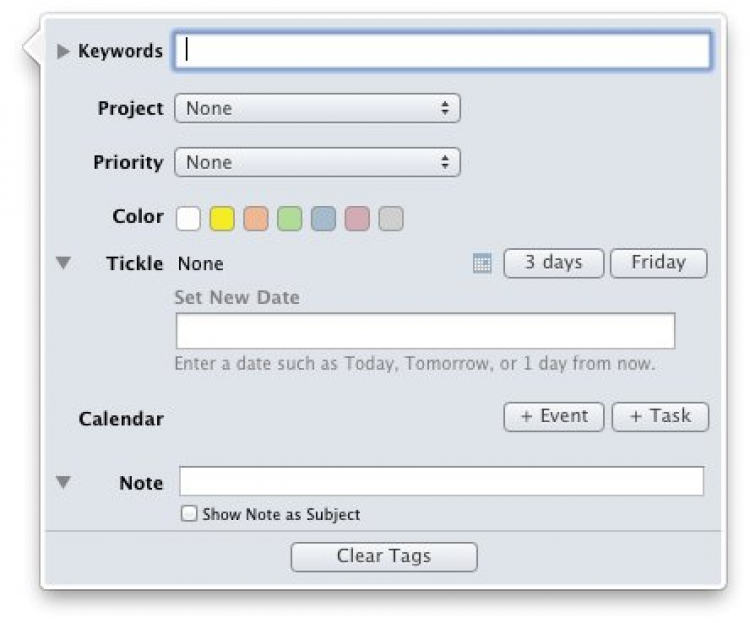Choose the orange color swatch
Viewport: 750px width, 623px height.
(x=256, y=218)
